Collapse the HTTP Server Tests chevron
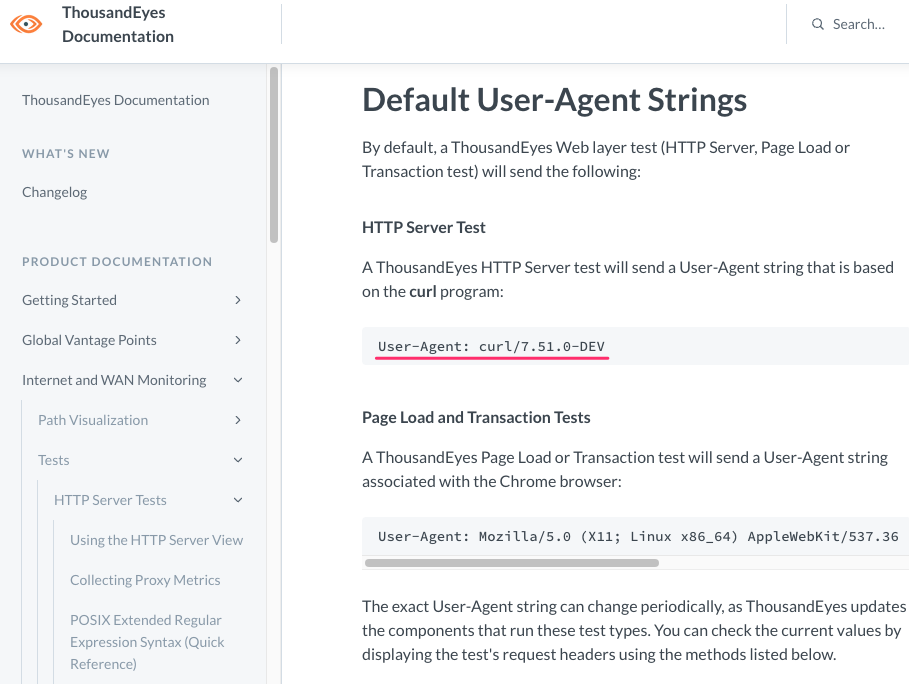Screen dimensions: 909x684 238,500
